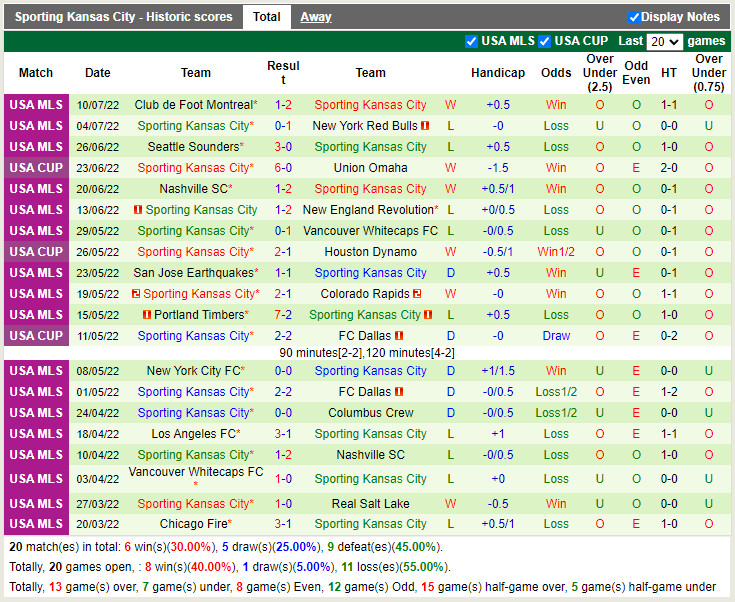Open the 6-0 score against Union Omaha
The height and width of the screenshot is (602, 735).
coord(283,168)
